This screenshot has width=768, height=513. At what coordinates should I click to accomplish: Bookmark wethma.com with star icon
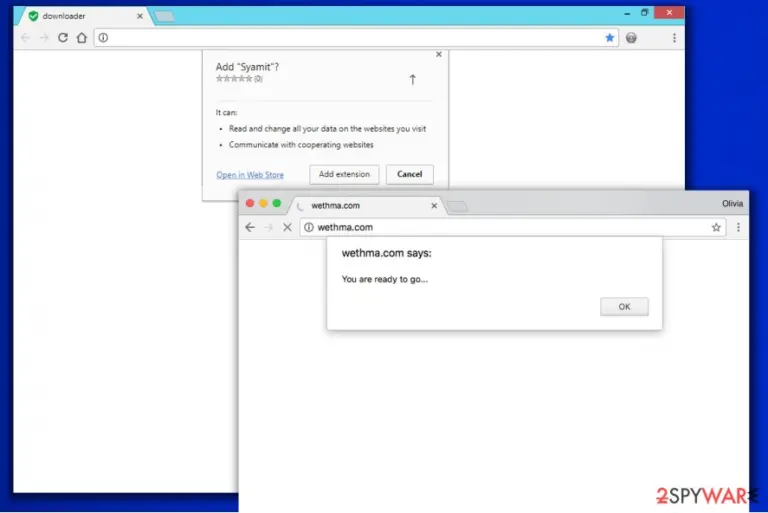point(716,227)
